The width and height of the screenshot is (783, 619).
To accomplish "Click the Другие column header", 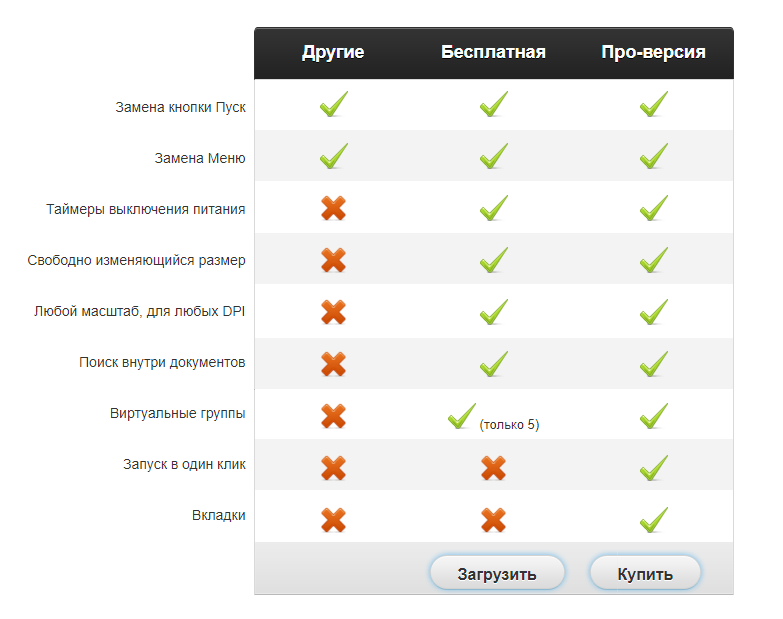I will pyautogui.click(x=333, y=52).
